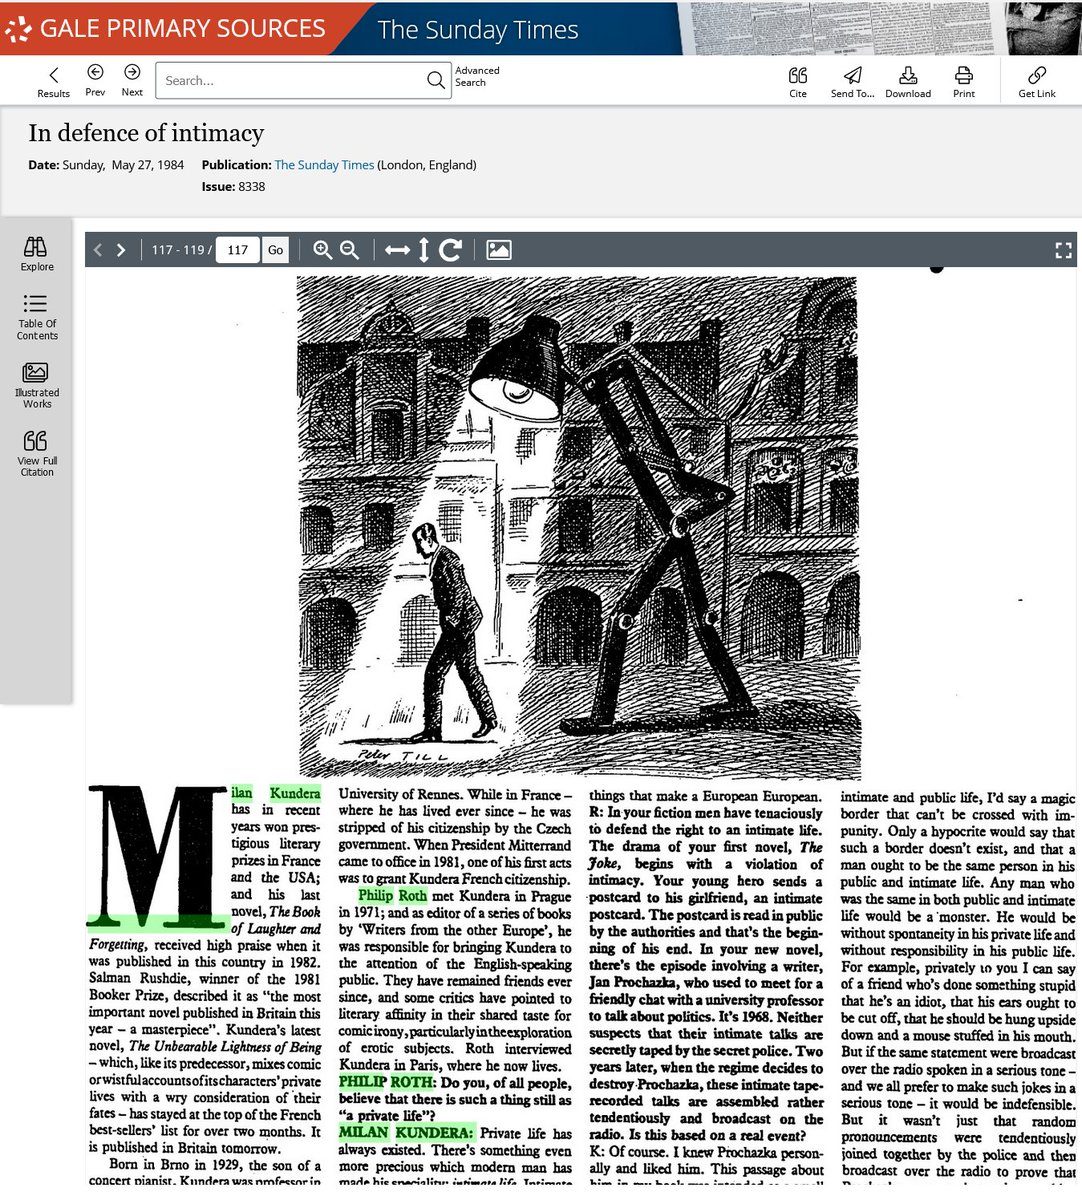Zoom out of the page image
This screenshot has width=1082, height=1200.
(x=349, y=250)
